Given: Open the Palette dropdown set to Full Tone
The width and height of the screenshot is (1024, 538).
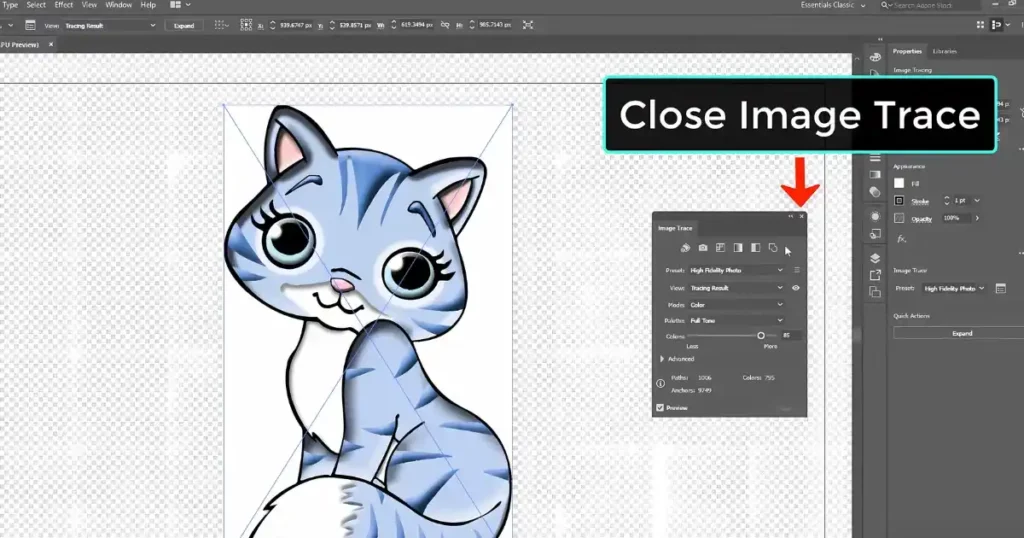Looking at the screenshot, I should (x=736, y=321).
